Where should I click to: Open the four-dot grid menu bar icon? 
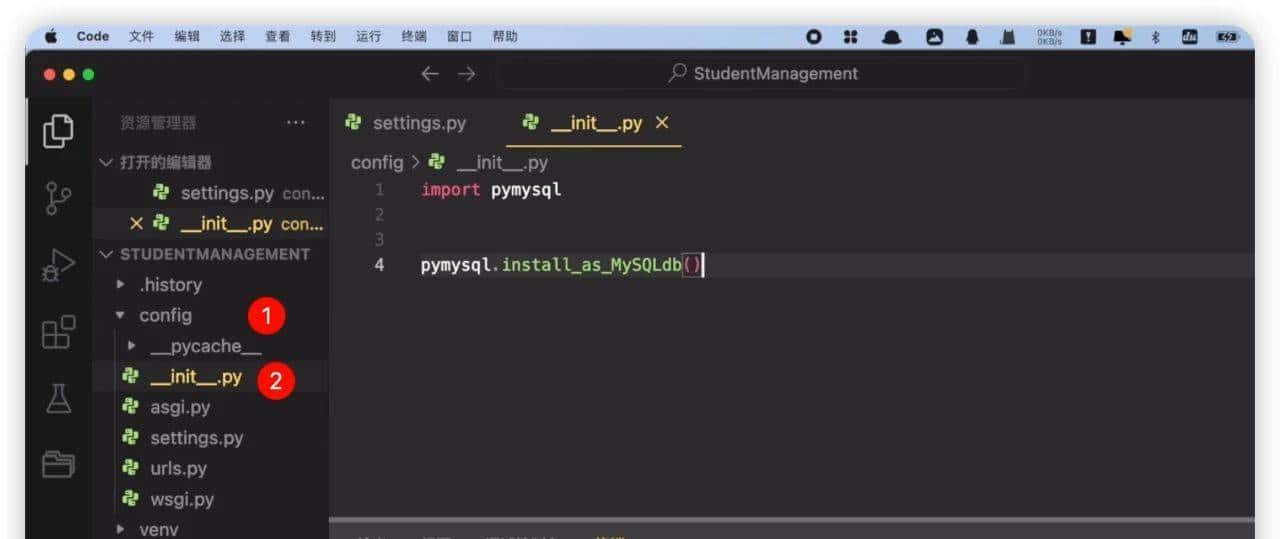(x=851, y=36)
